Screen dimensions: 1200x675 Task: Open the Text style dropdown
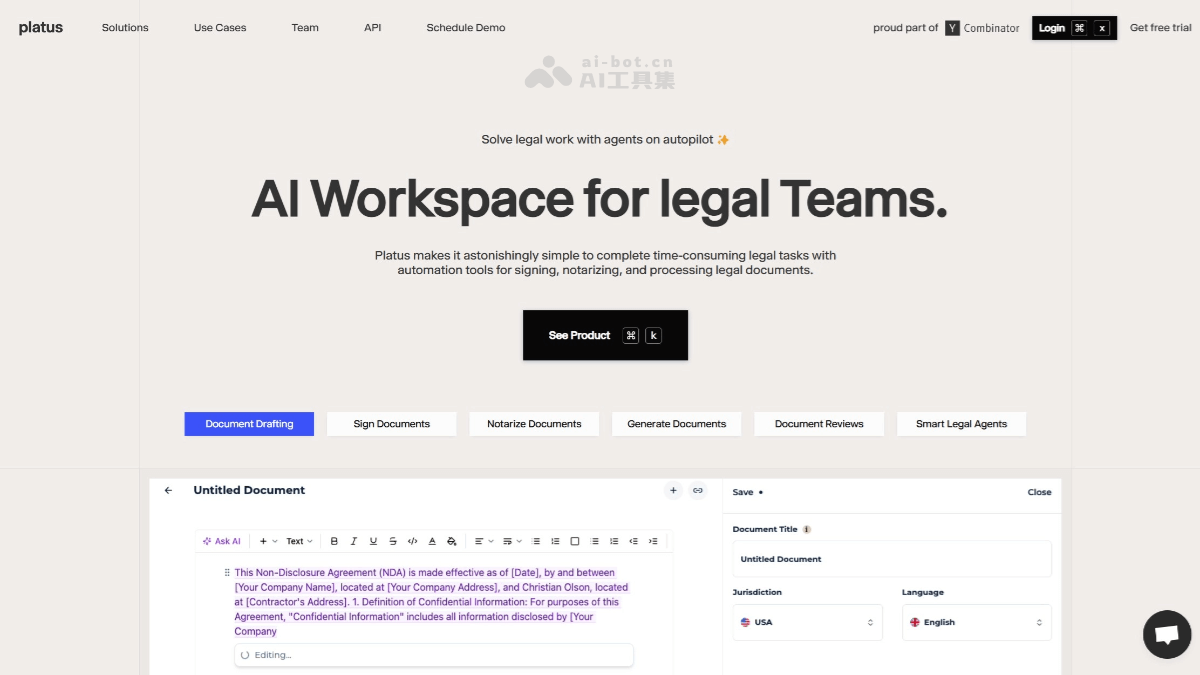point(299,541)
